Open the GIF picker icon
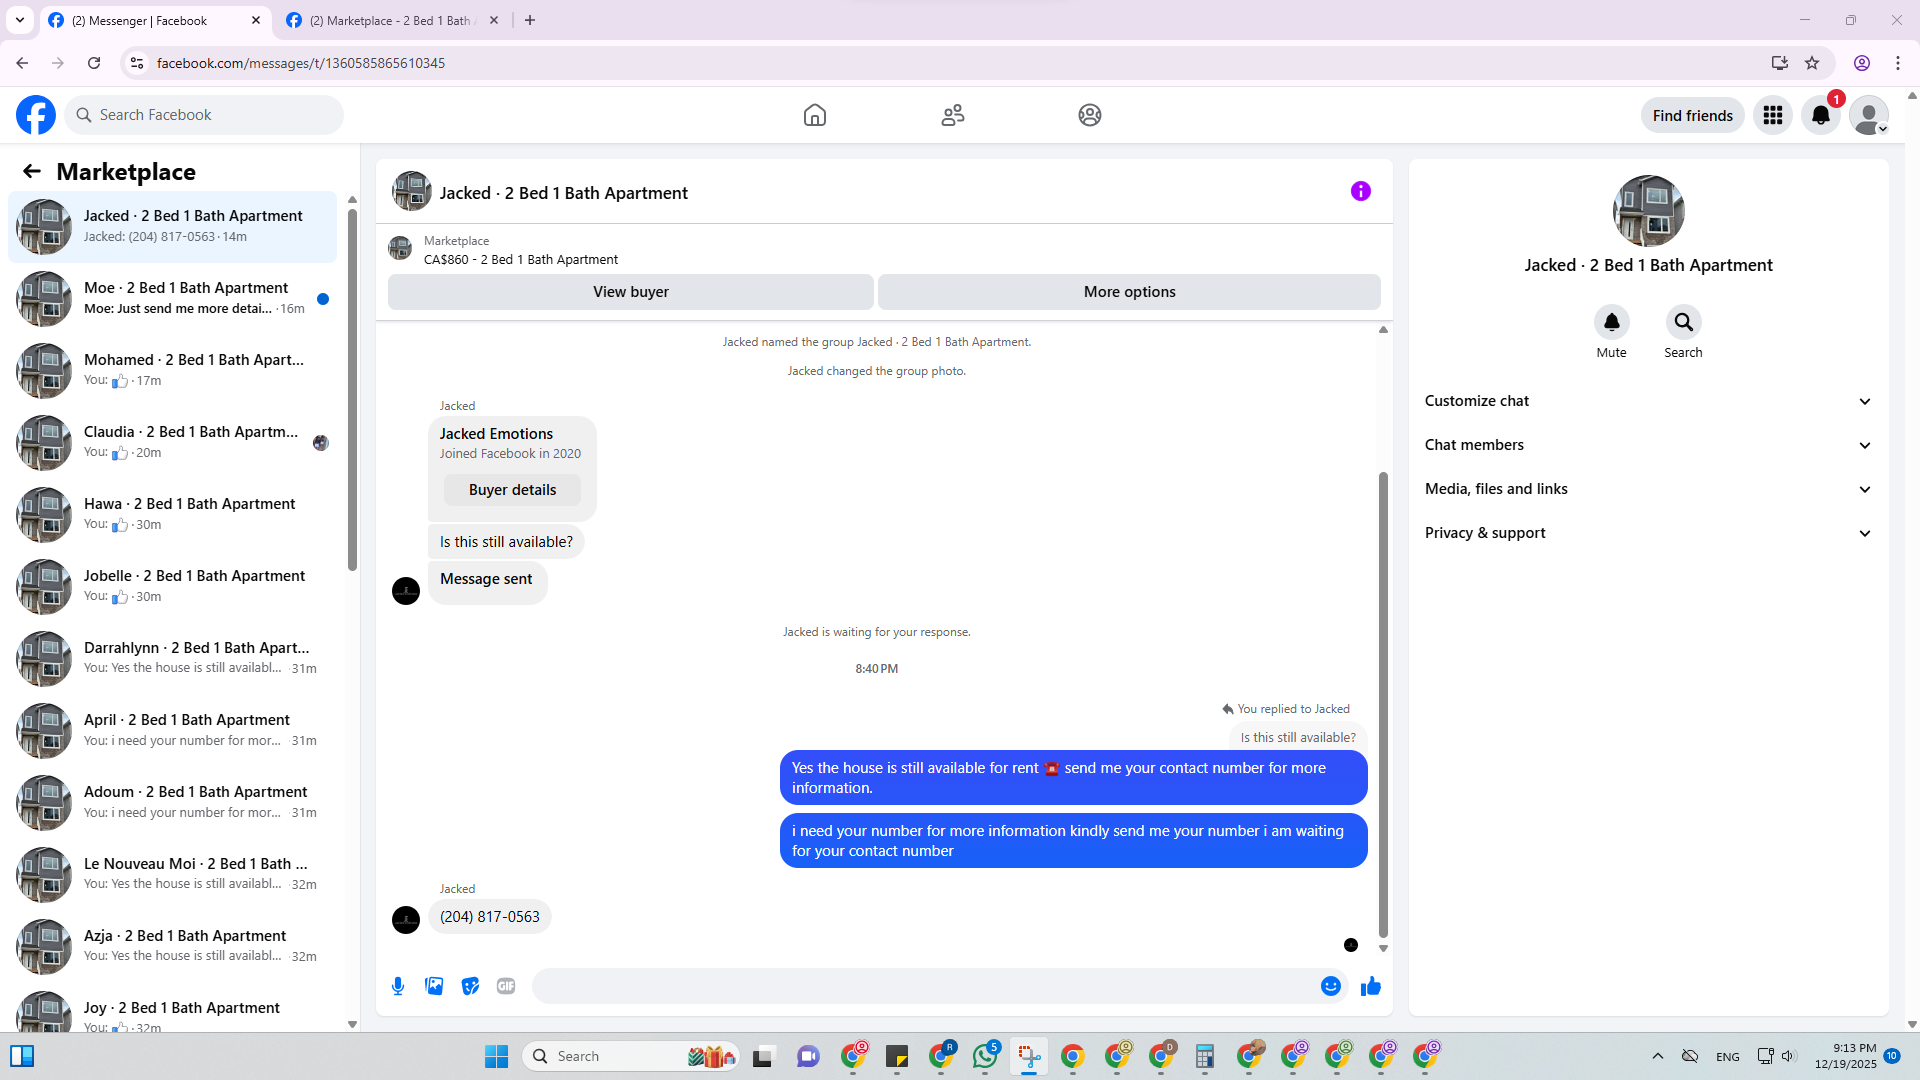Viewport: 1920px width, 1080px height. click(x=506, y=986)
